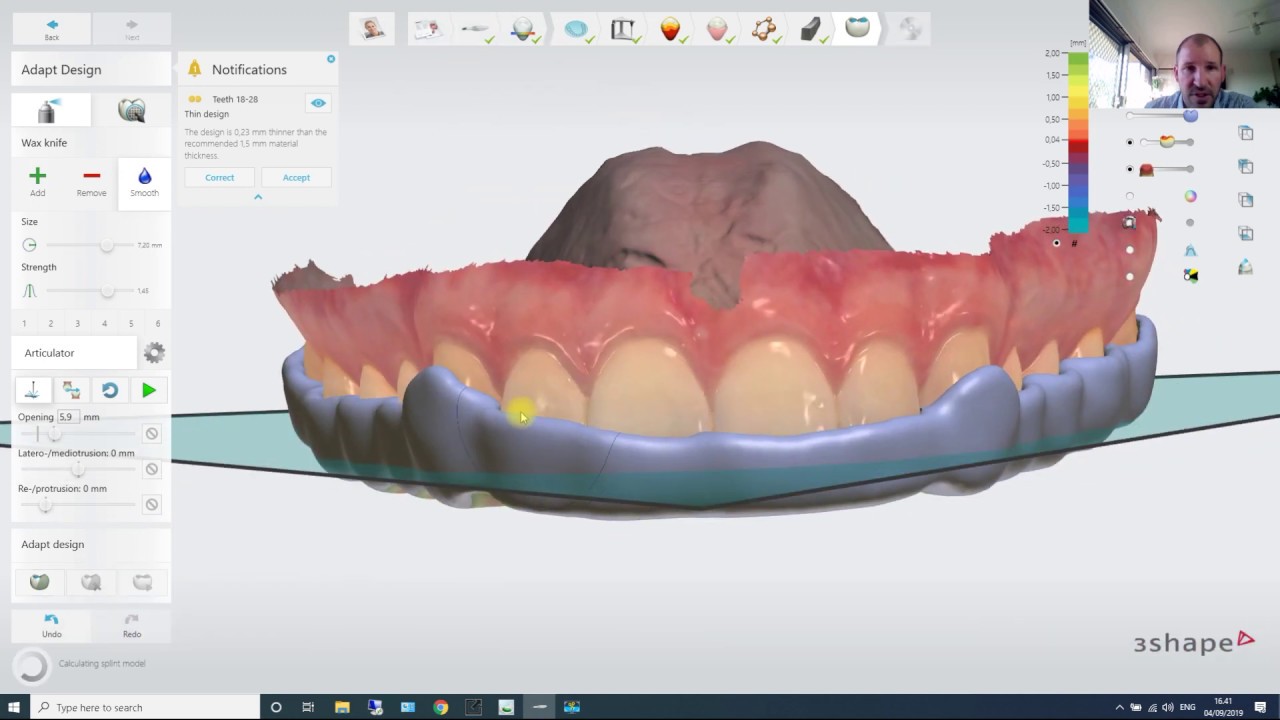This screenshot has height=720, width=1280.
Task: Click the multicolor contrast view icon
Action: pyautogui.click(x=1190, y=275)
